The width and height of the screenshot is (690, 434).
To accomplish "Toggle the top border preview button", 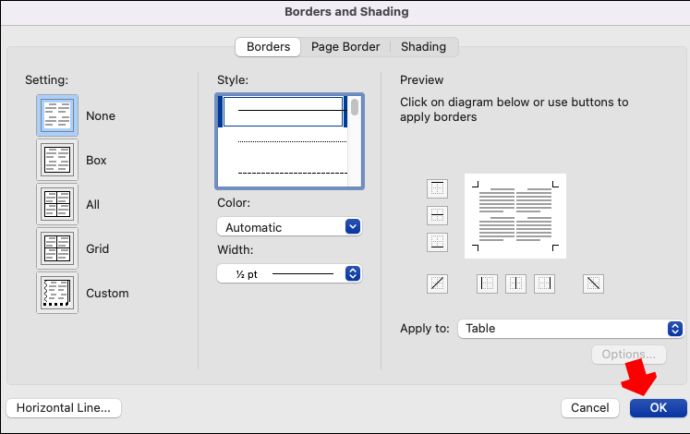I will tap(437, 189).
